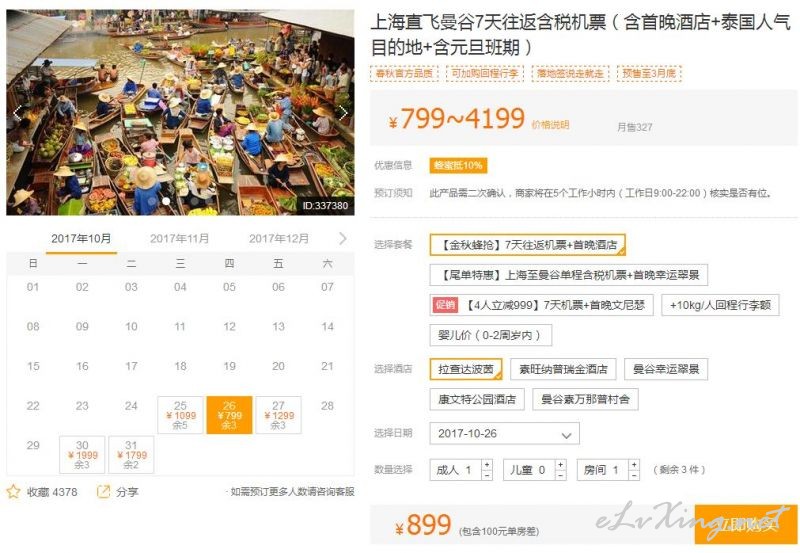Switch calendar to 2017年12月 tab

point(279,239)
